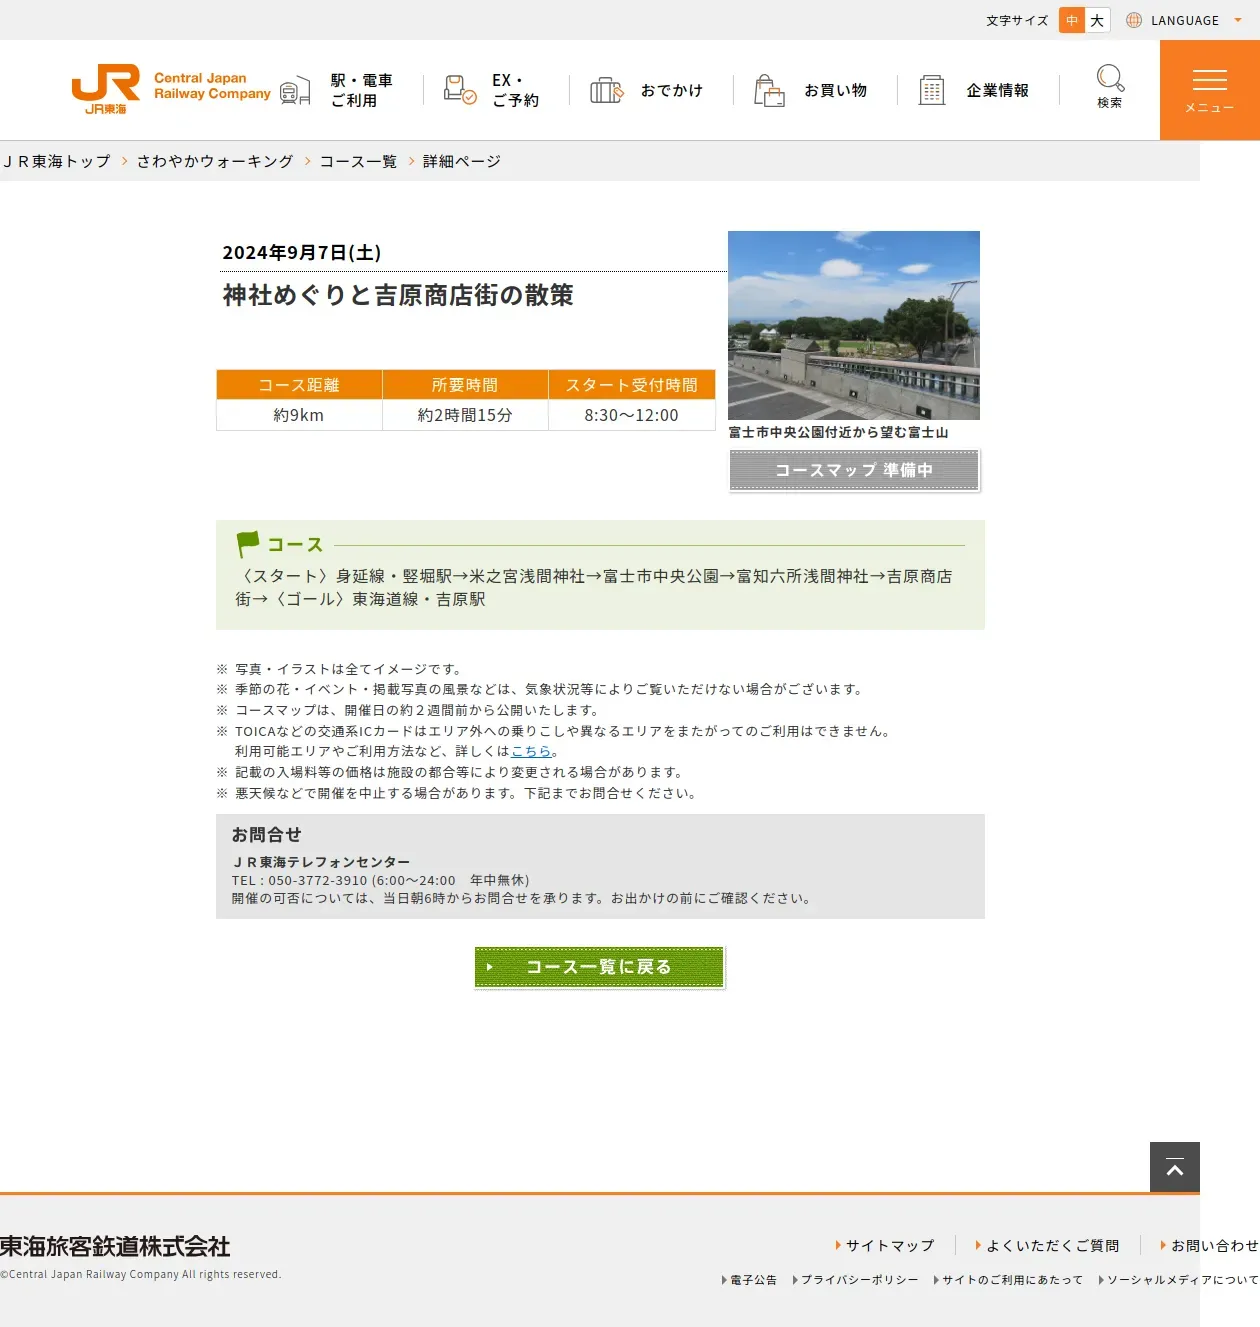Go to さわやかウォーキング breadcrumb

[x=215, y=161]
